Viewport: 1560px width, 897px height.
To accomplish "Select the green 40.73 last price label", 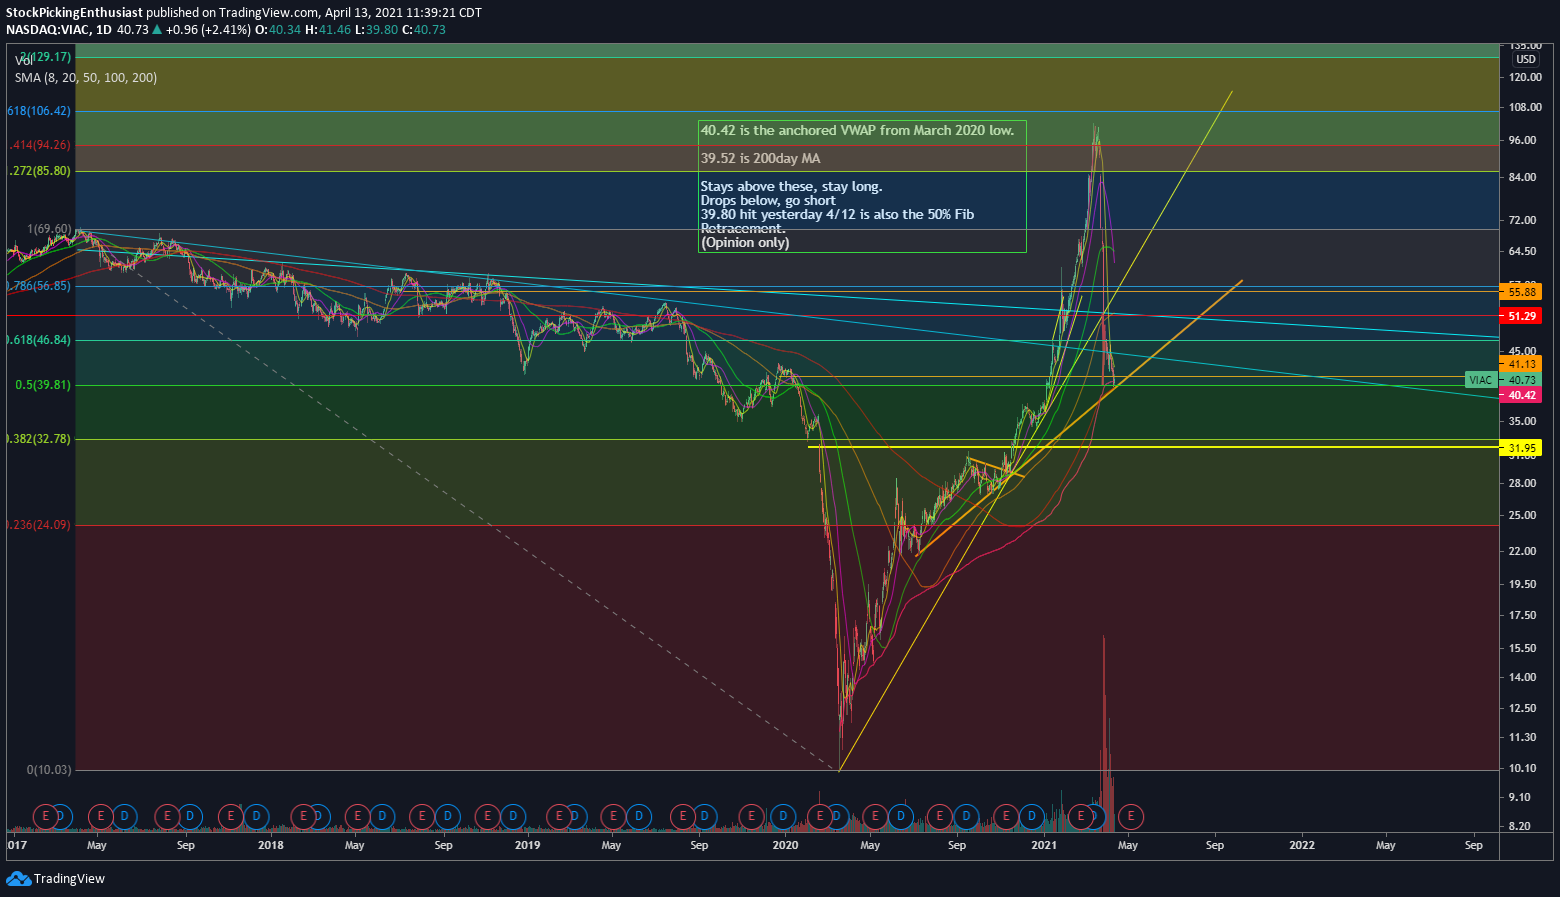I will click(1521, 380).
